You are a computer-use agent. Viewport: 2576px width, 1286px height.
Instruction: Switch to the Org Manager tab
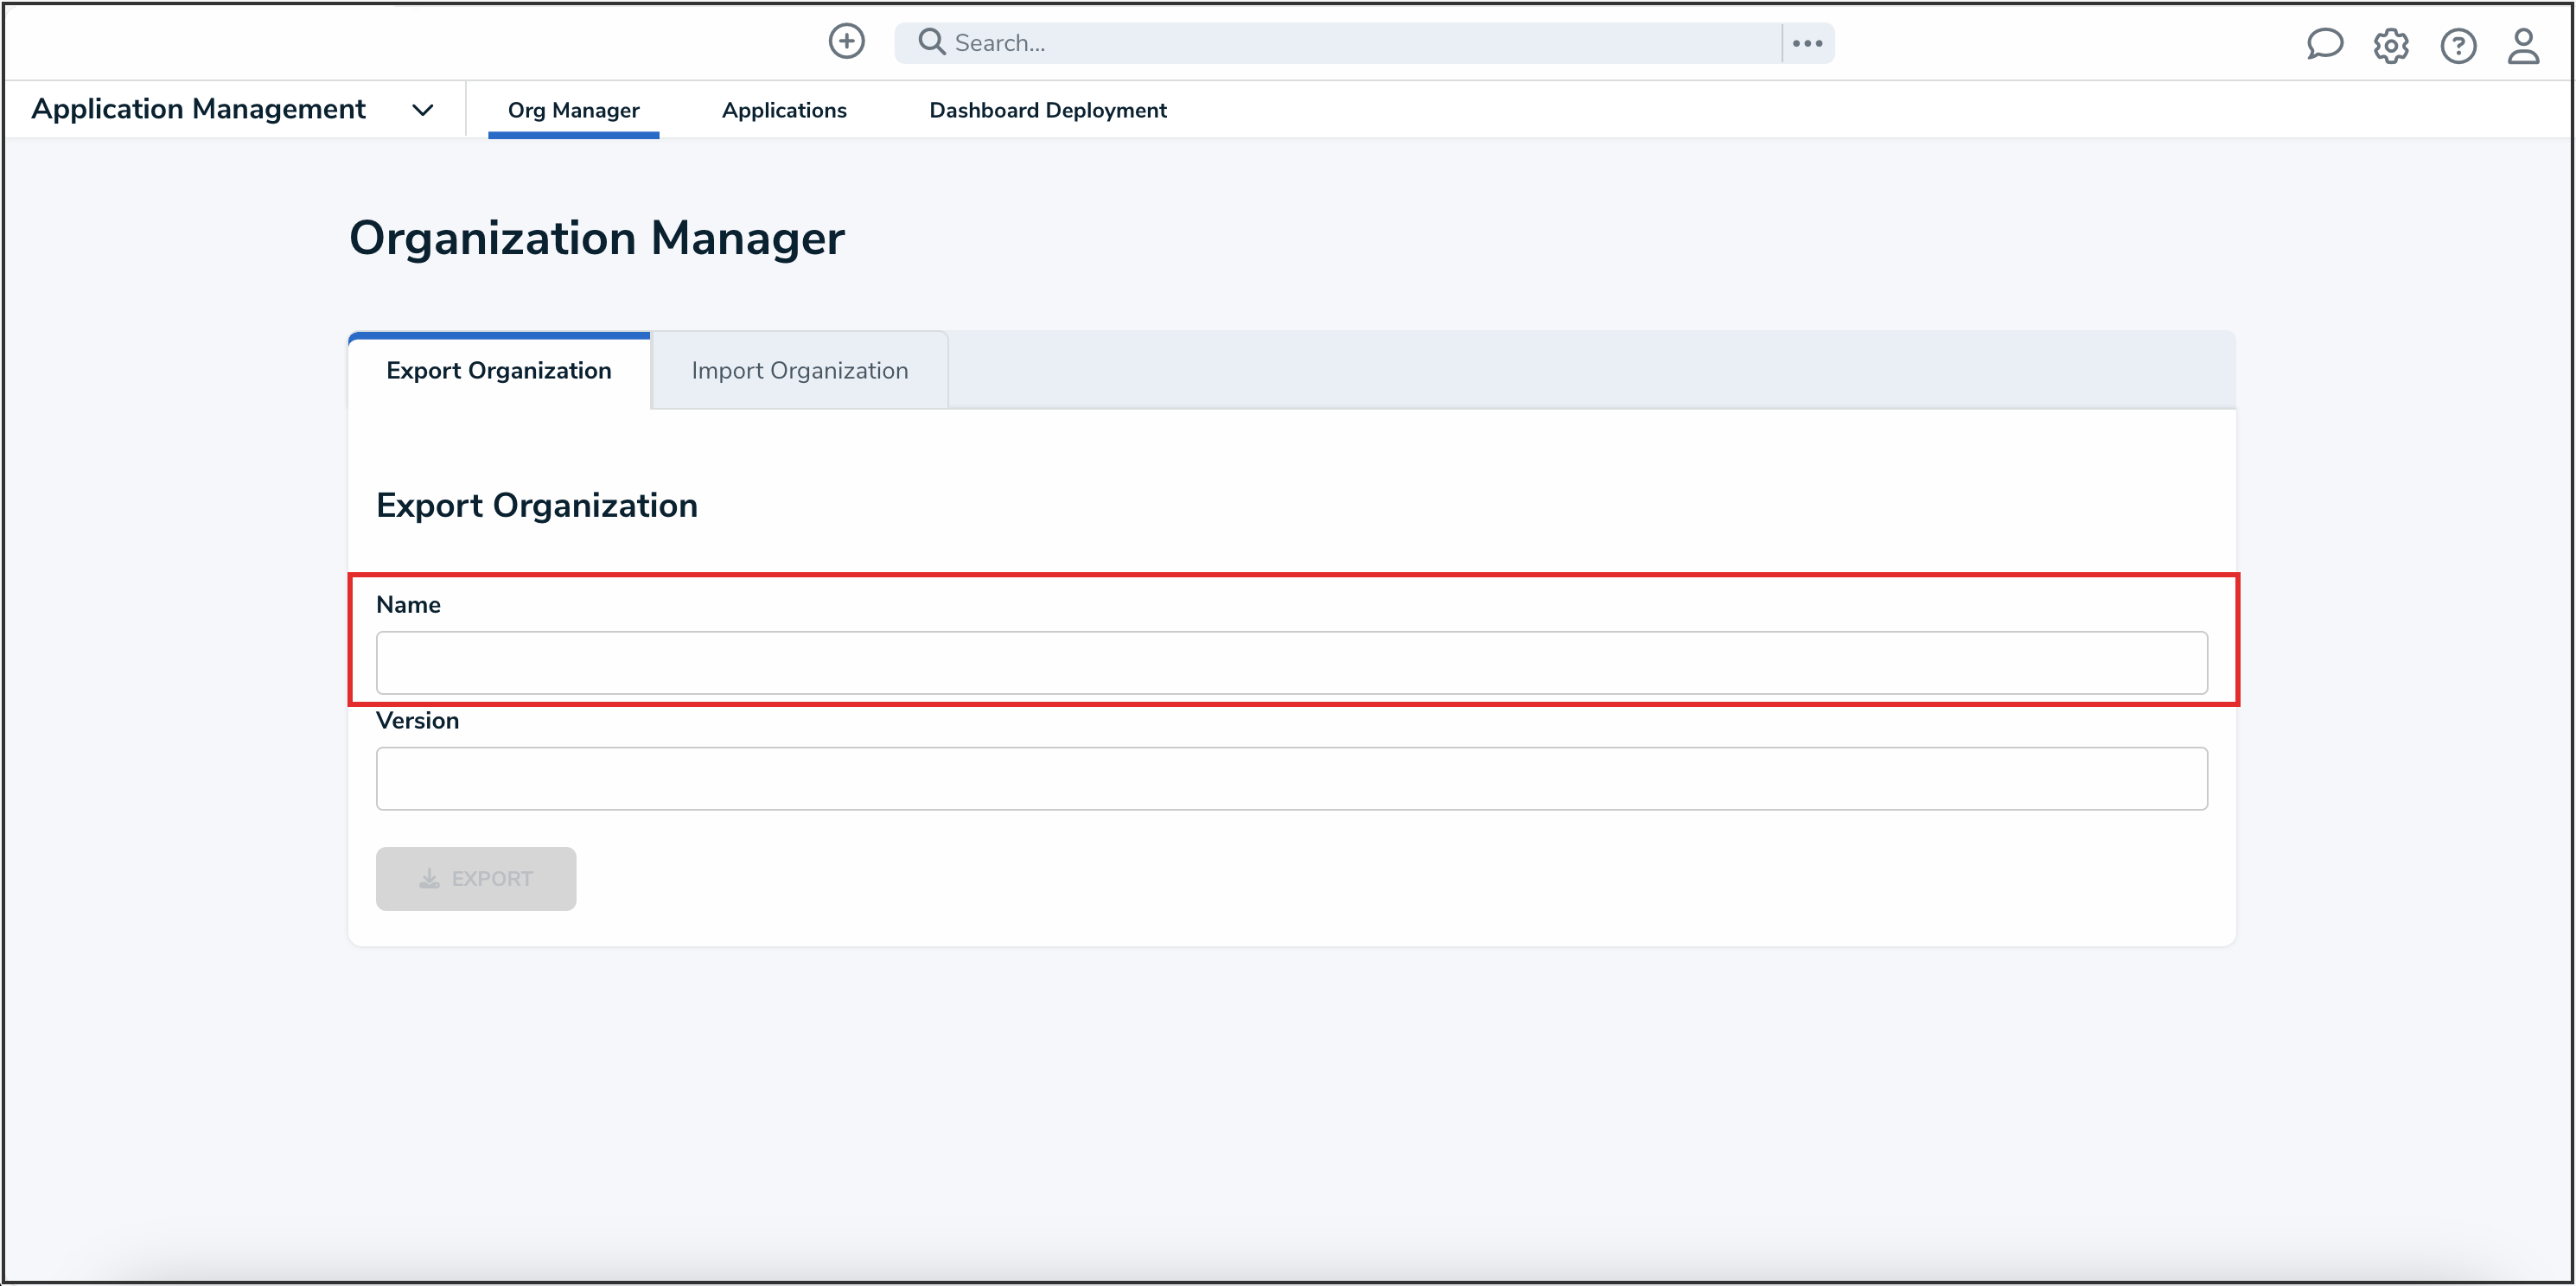pos(573,110)
